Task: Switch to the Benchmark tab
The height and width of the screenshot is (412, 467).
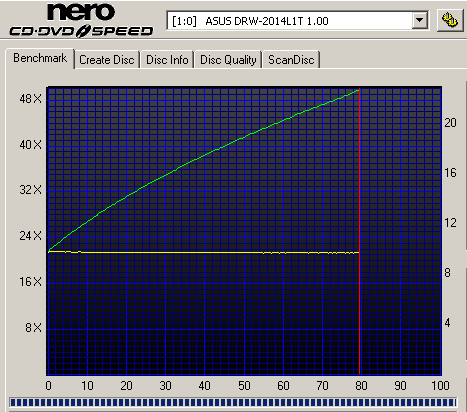Action: pos(40,58)
